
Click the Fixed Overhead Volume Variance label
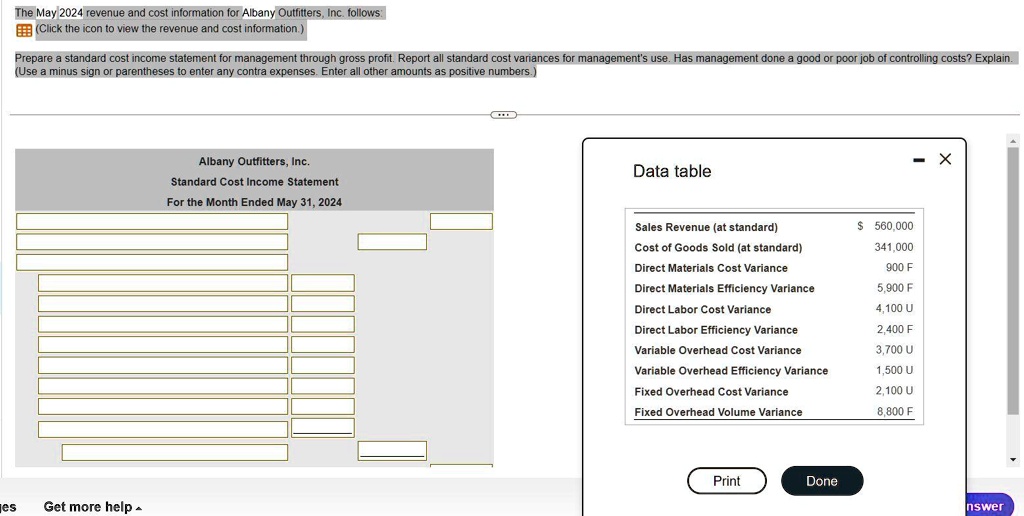point(718,412)
